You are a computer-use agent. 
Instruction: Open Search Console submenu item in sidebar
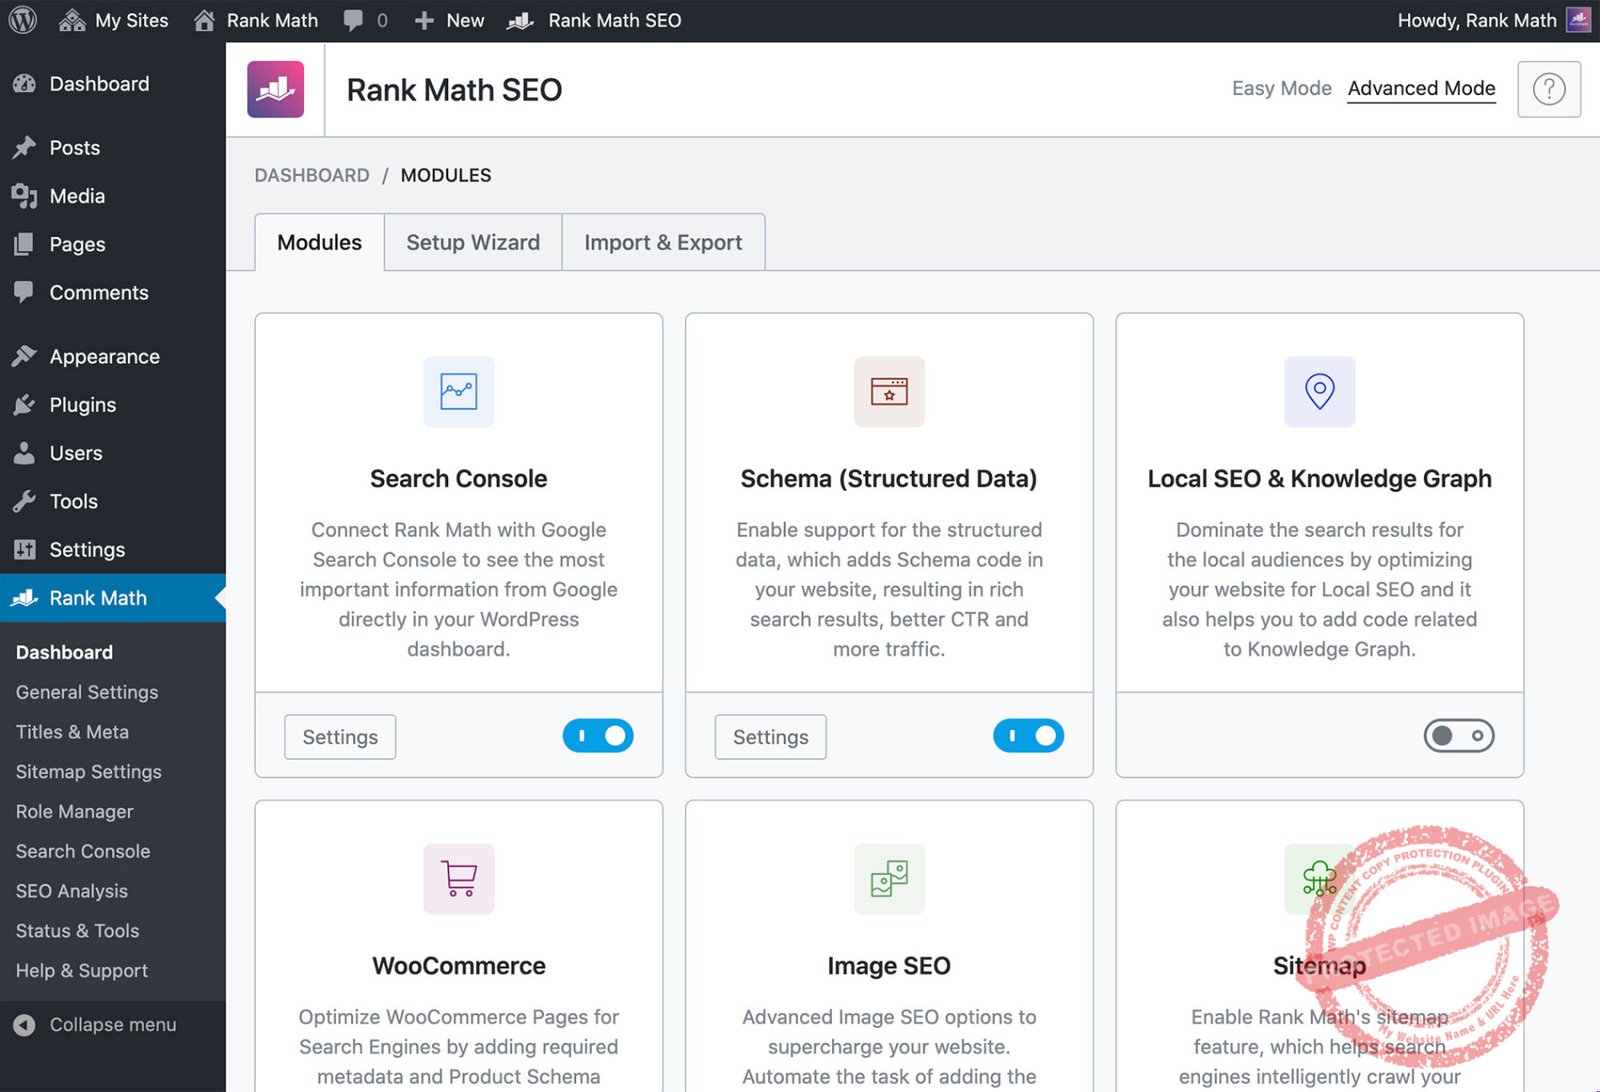click(83, 852)
